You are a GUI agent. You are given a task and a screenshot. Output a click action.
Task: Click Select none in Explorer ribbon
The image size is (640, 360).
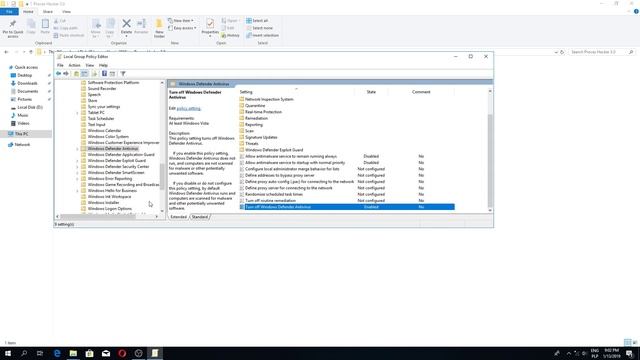pyautogui.click(x=259, y=28)
